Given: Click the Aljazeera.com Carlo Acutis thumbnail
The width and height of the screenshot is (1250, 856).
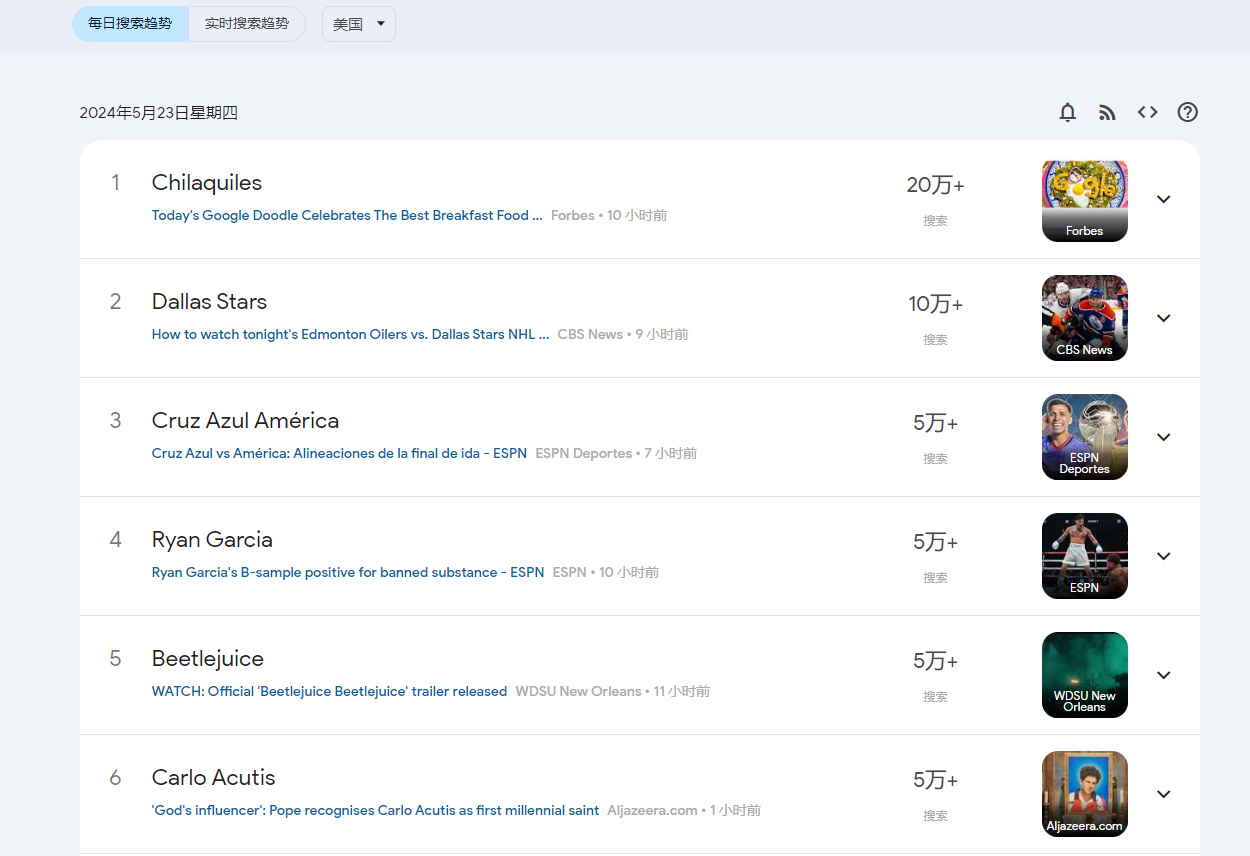Looking at the screenshot, I should (1084, 793).
